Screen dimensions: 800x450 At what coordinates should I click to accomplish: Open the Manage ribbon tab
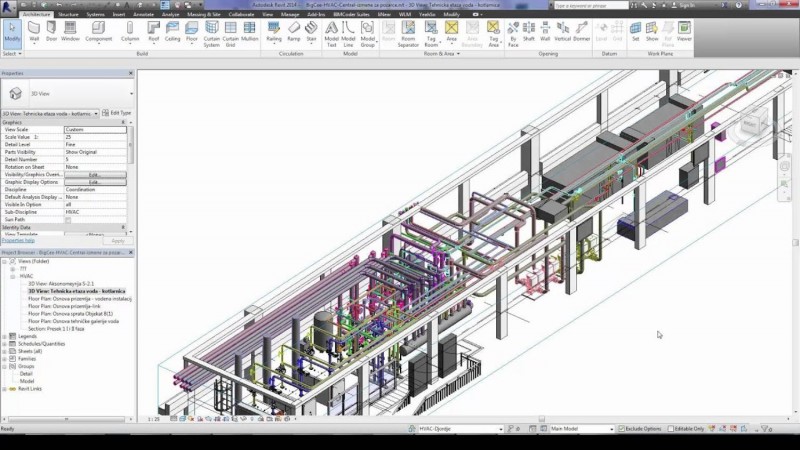click(290, 14)
